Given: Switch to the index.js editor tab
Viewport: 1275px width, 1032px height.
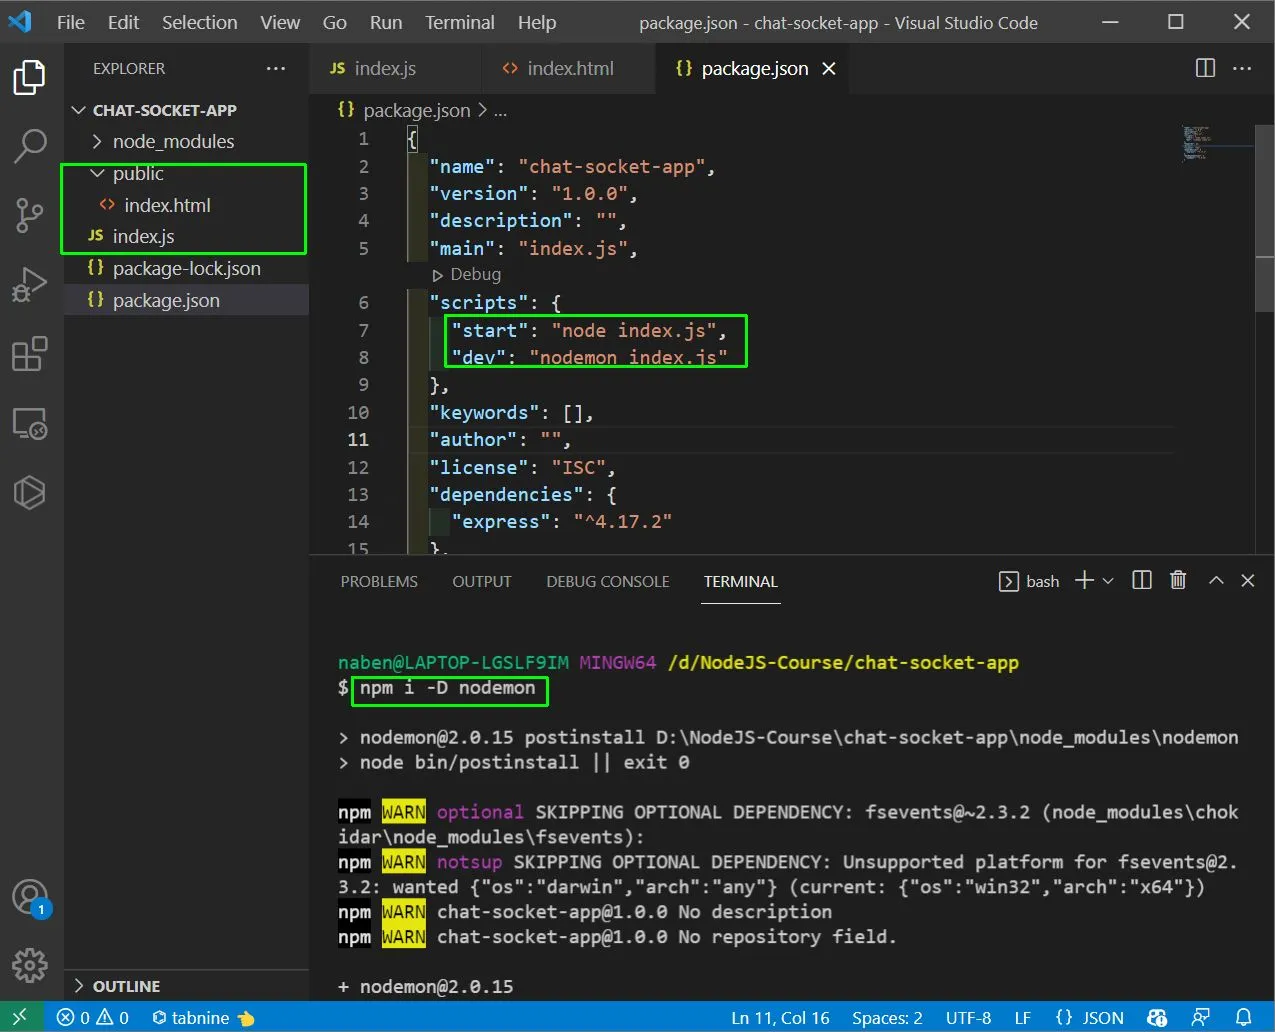Looking at the screenshot, I should tap(395, 68).
